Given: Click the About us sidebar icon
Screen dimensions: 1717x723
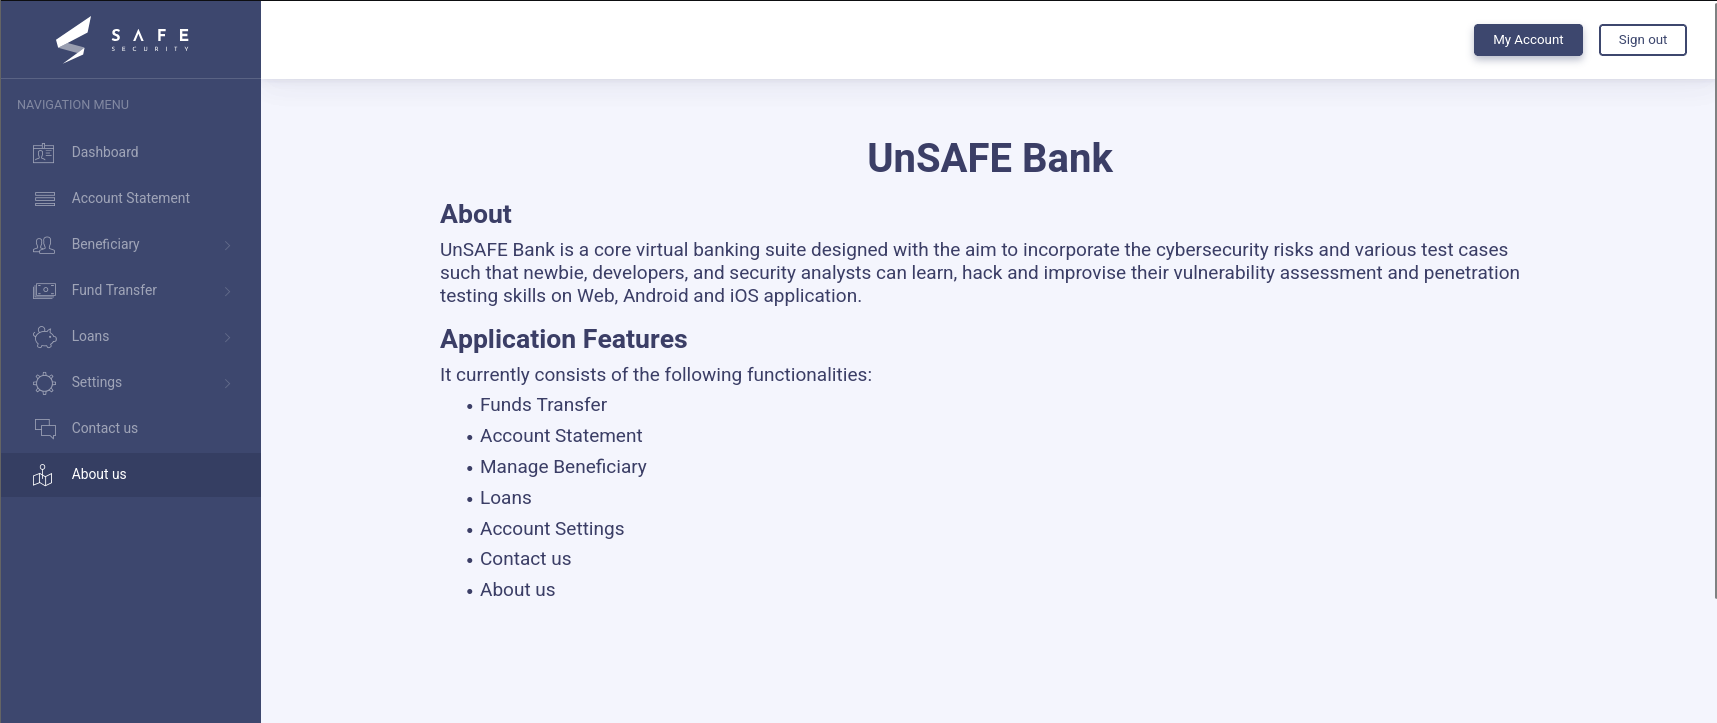Looking at the screenshot, I should pos(43,475).
